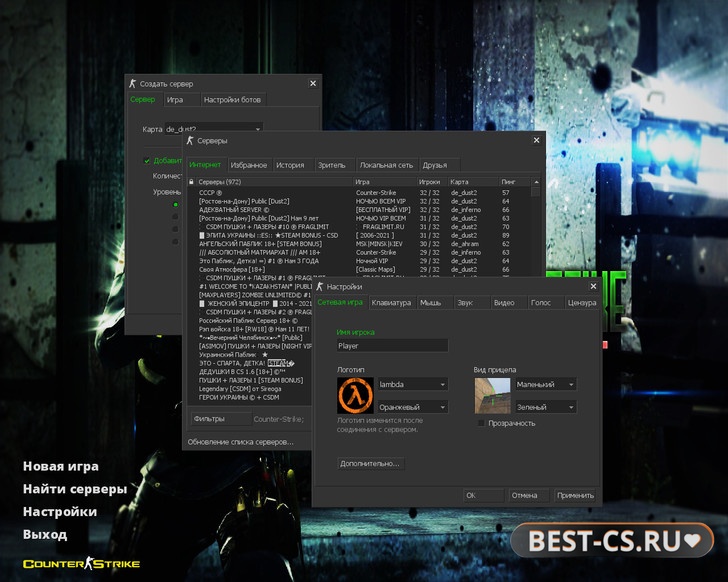Image resolution: width=728 pixels, height=582 pixels.
Task: Select the Своя Атмосфера [18+] row
Action: pyautogui.click(x=358, y=269)
